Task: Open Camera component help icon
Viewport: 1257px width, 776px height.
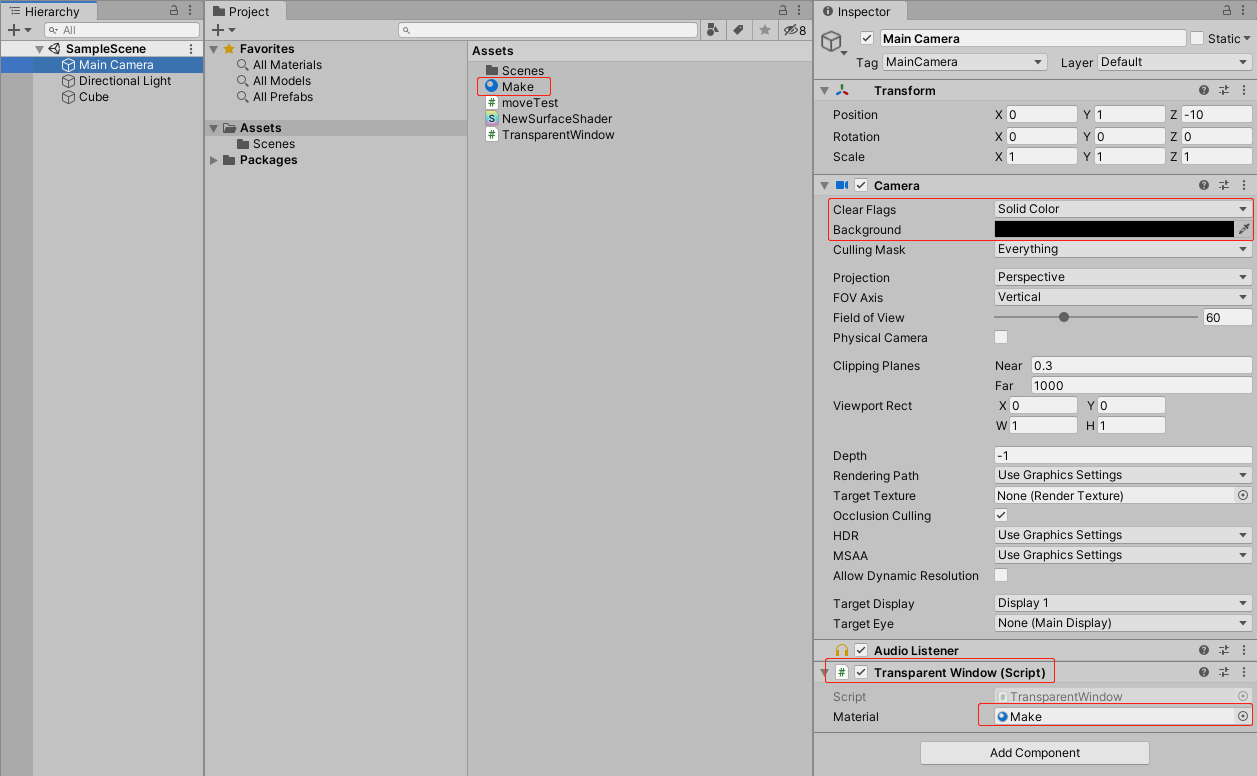Action: pyautogui.click(x=1204, y=185)
